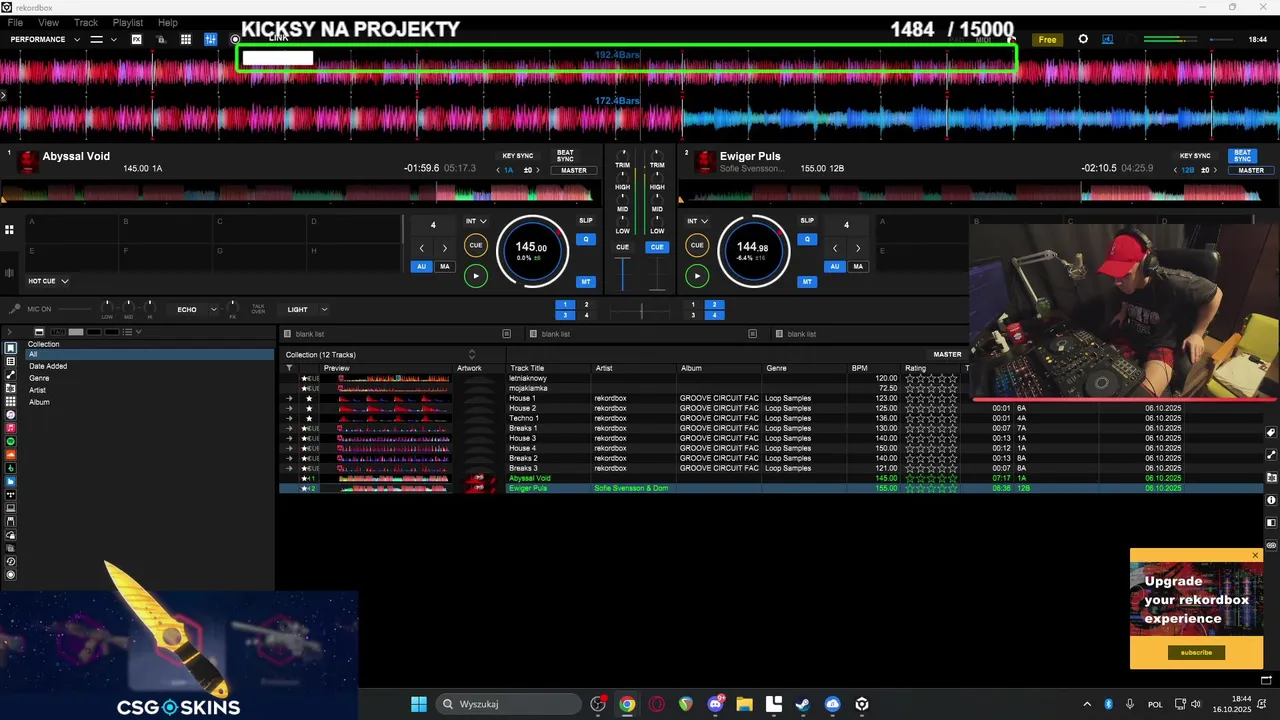The width and height of the screenshot is (1280, 720).
Task: Open the iTunes icon in sidebar
Action: [x=11, y=414]
